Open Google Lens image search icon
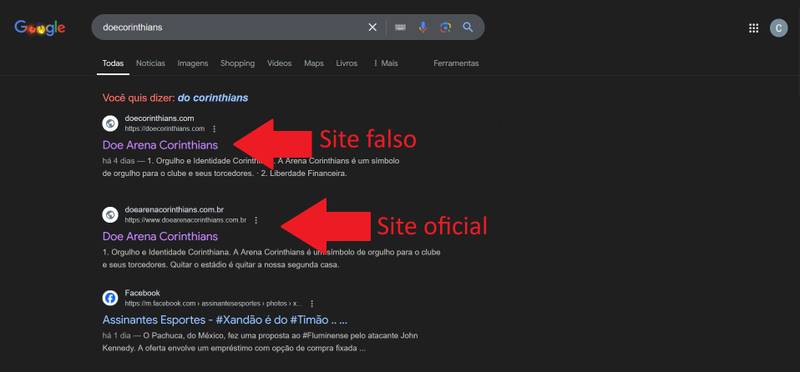This screenshot has width=800, height=372. (445, 28)
